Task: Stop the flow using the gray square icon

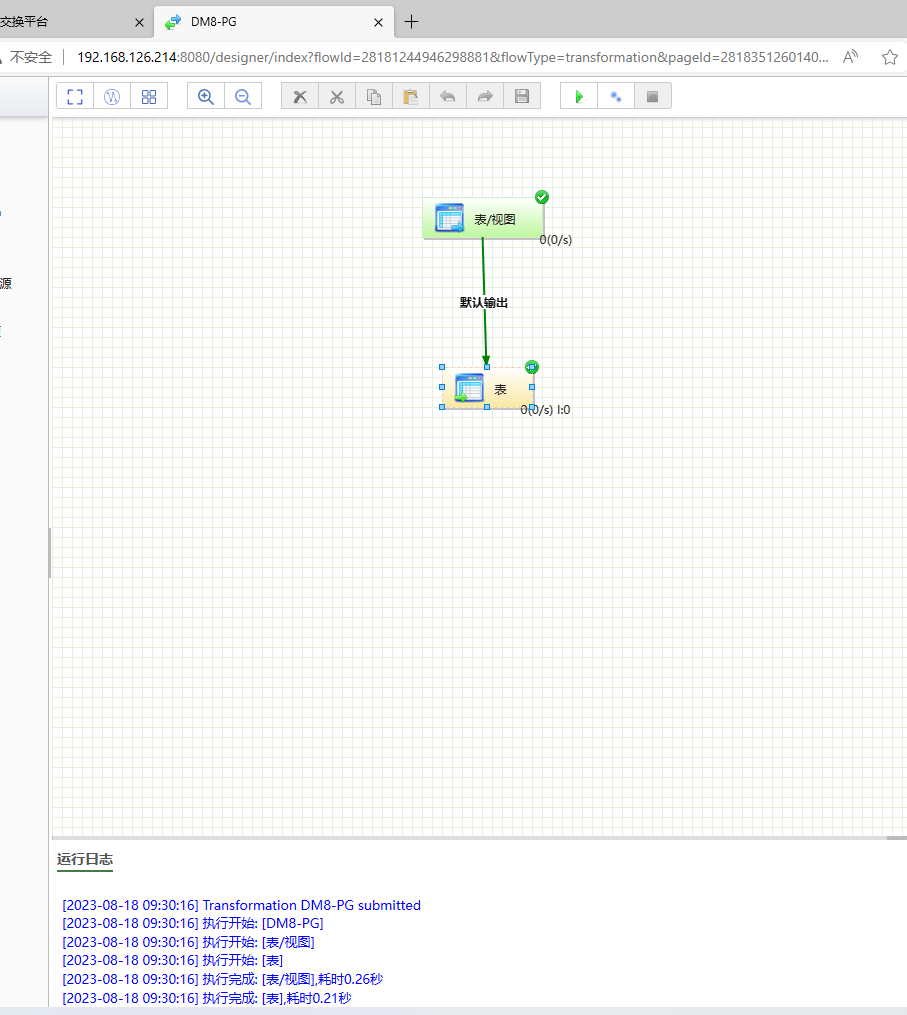Action: (652, 96)
